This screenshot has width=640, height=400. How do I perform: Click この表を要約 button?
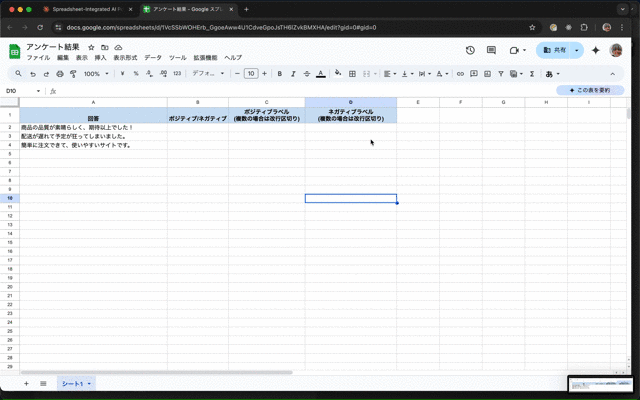590,90
